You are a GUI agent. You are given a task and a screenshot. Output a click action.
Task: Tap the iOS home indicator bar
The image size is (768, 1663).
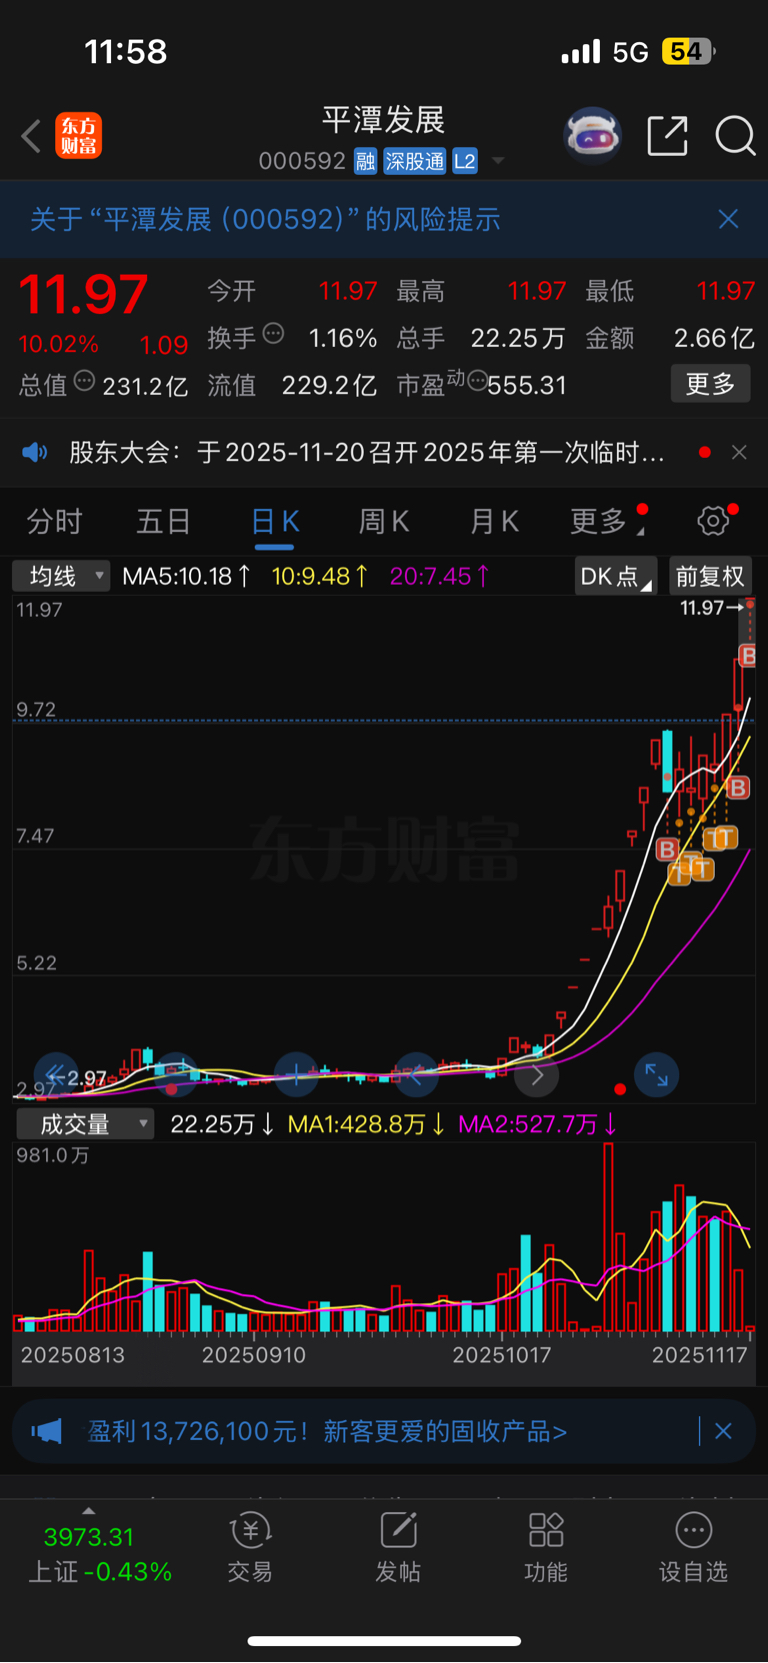point(384,1641)
